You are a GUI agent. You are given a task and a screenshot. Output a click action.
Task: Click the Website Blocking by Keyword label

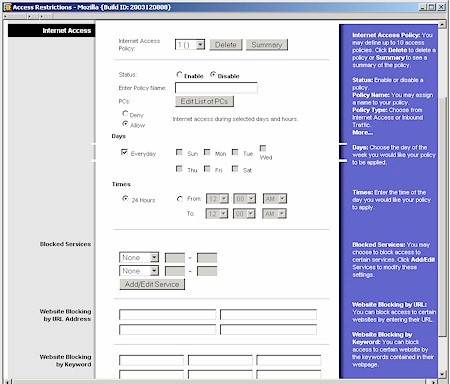(x=66, y=361)
